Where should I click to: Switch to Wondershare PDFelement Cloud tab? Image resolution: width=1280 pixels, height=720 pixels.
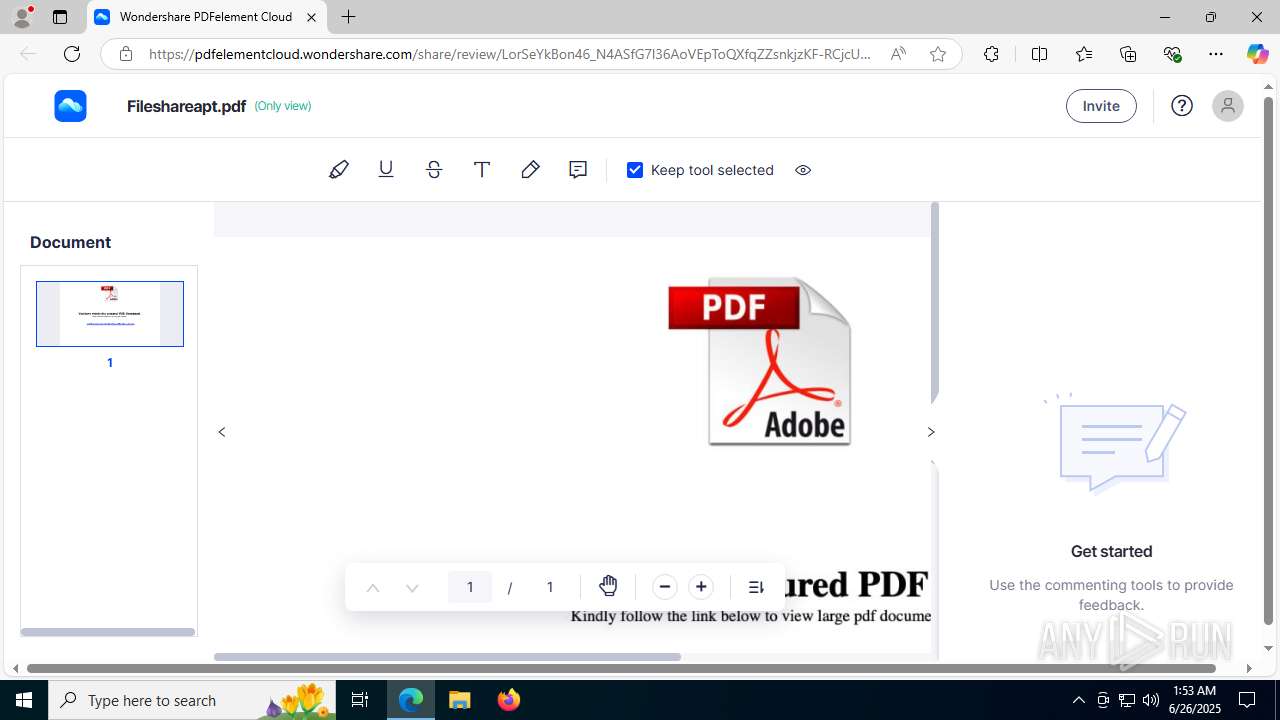(207, 17)
